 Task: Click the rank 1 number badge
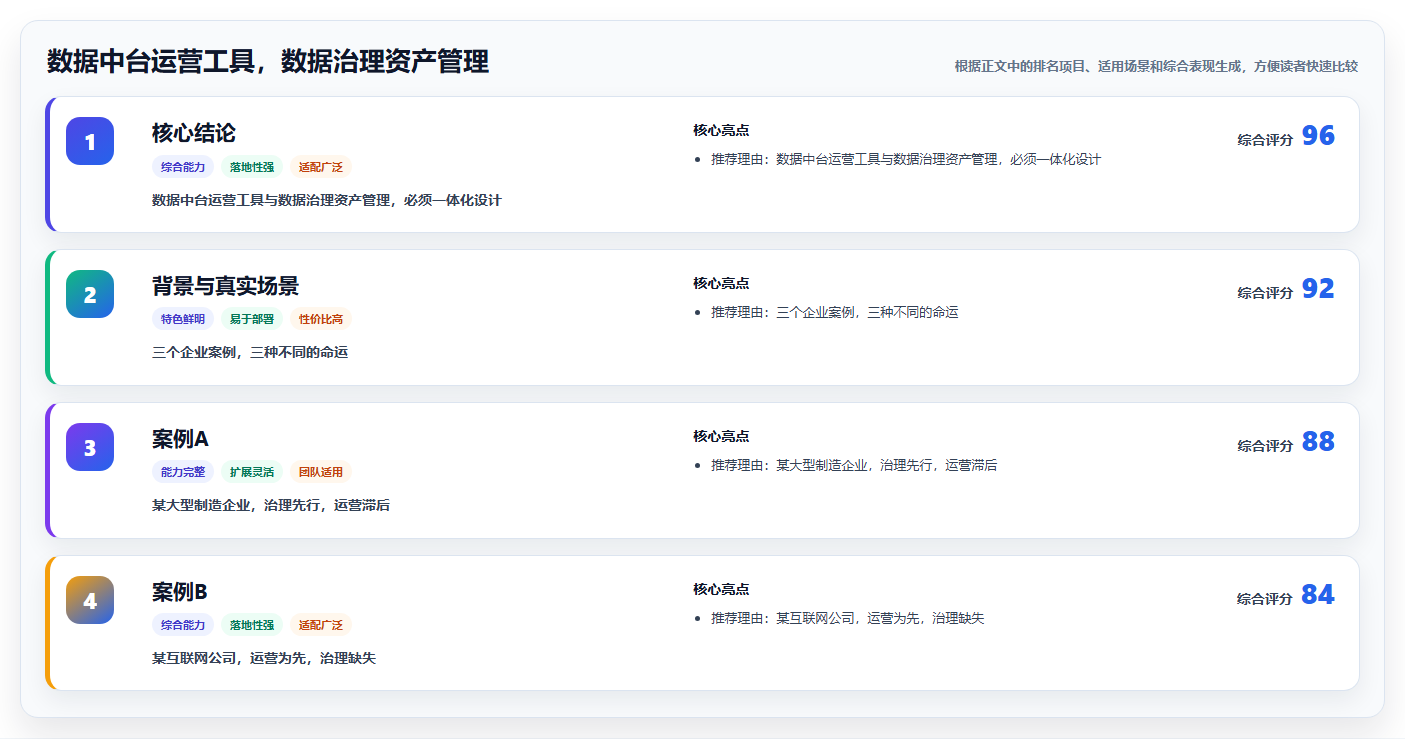click(90, 141)
